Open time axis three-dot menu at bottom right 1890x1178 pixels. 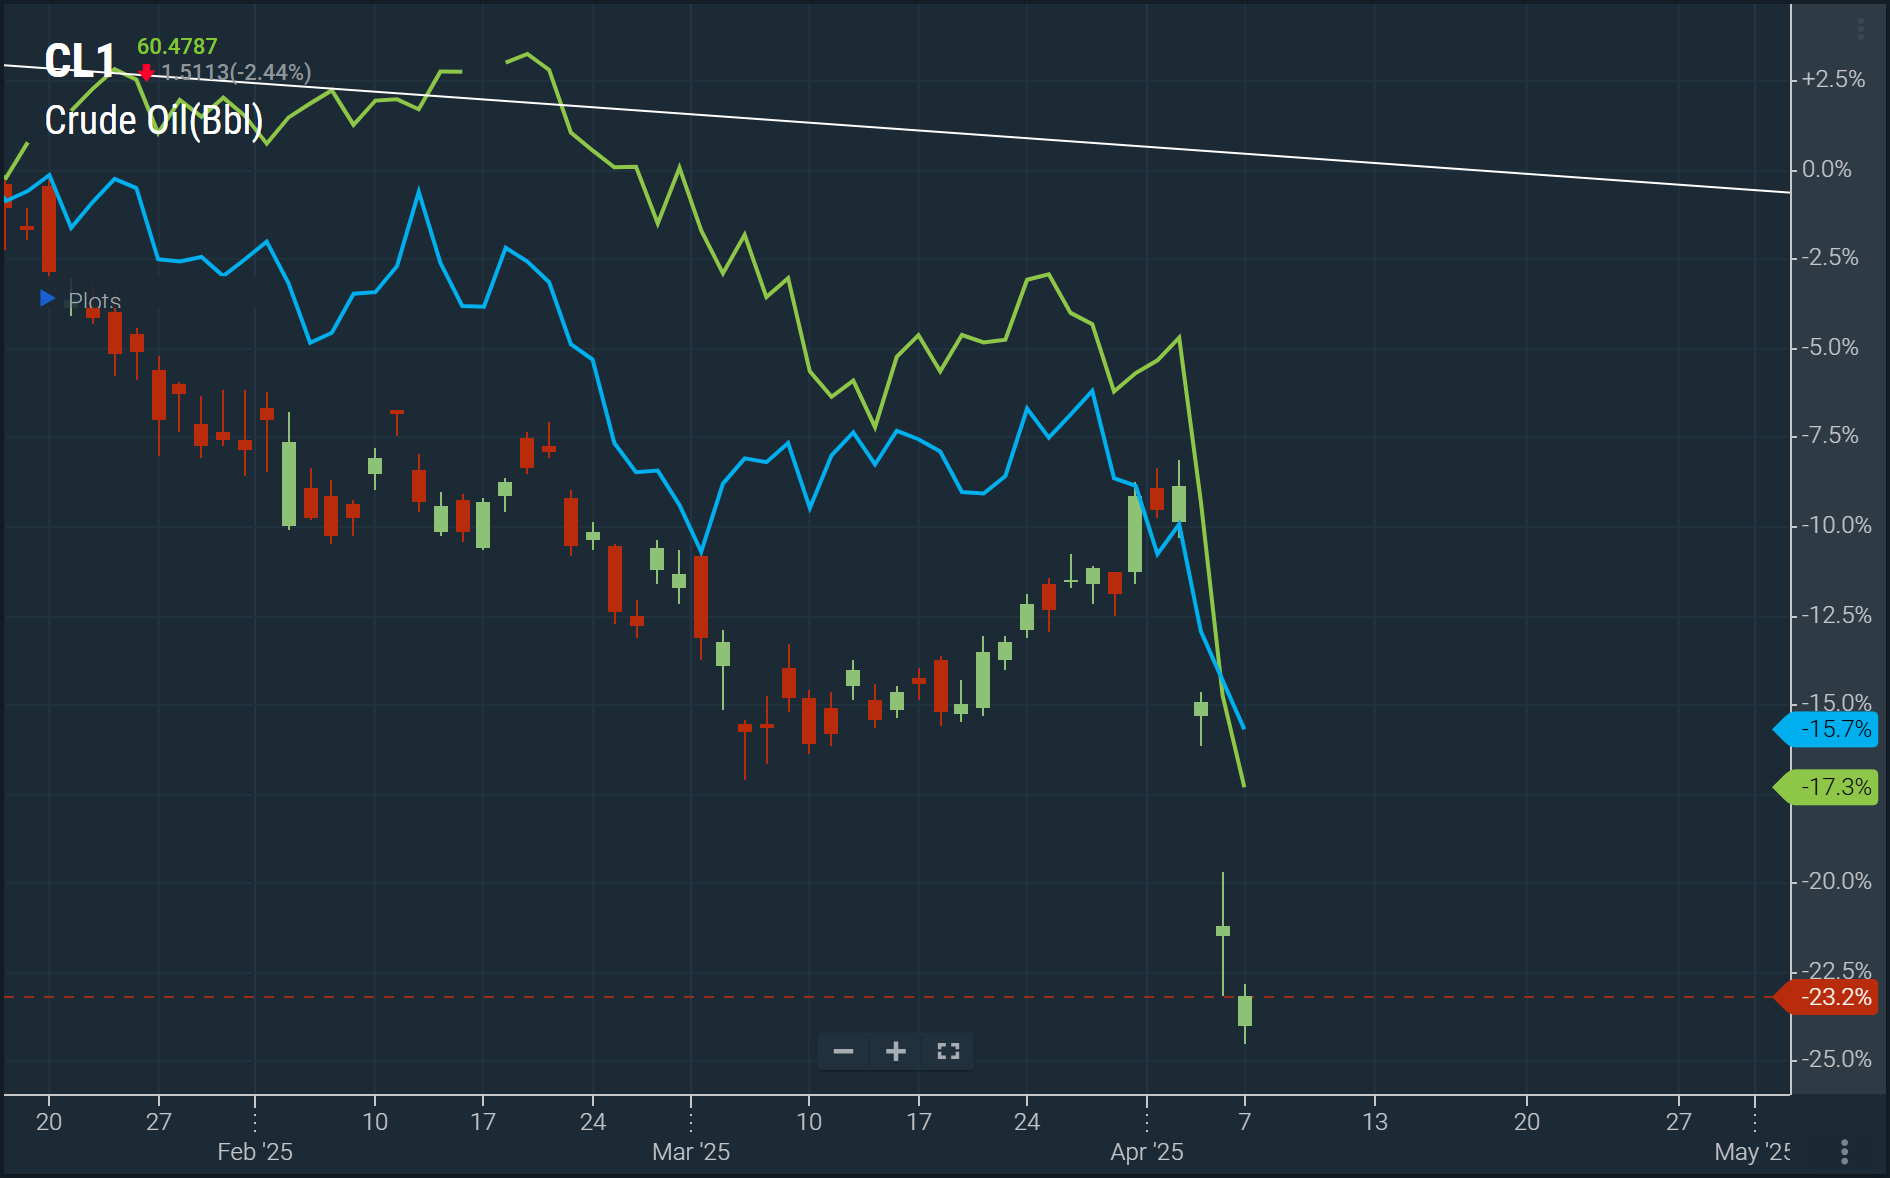[1844, 1152]
